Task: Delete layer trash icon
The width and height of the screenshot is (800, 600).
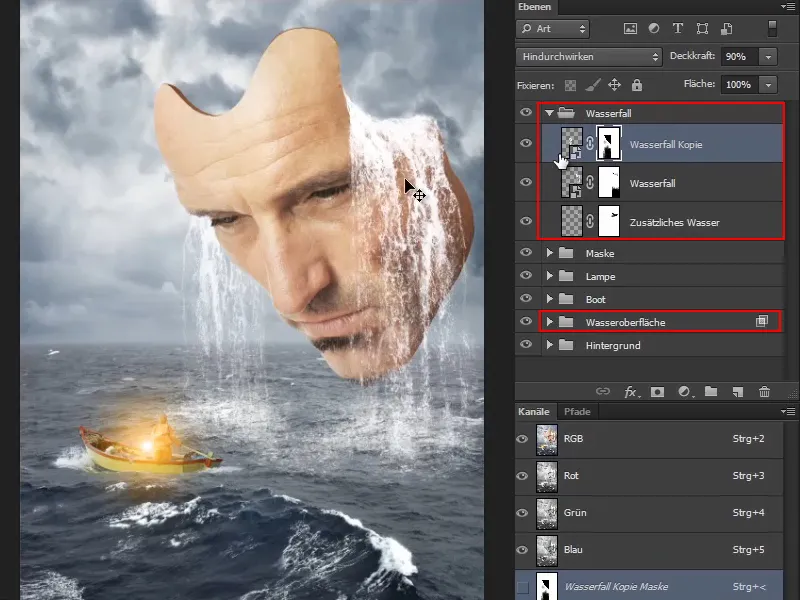Action: pyautogui.click(x=764, y=392)
